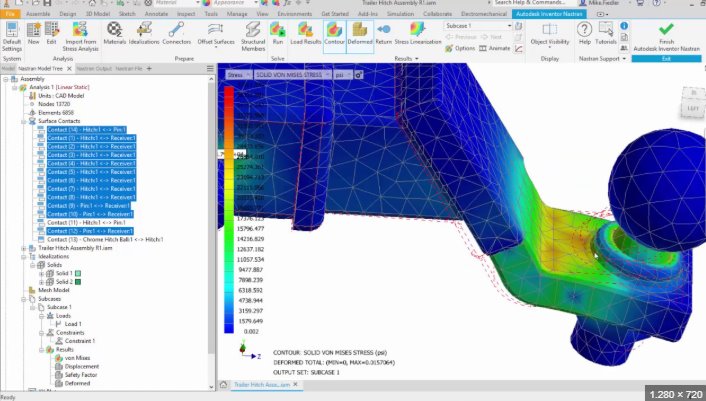Open contour settings gear icon

point(358,75)
